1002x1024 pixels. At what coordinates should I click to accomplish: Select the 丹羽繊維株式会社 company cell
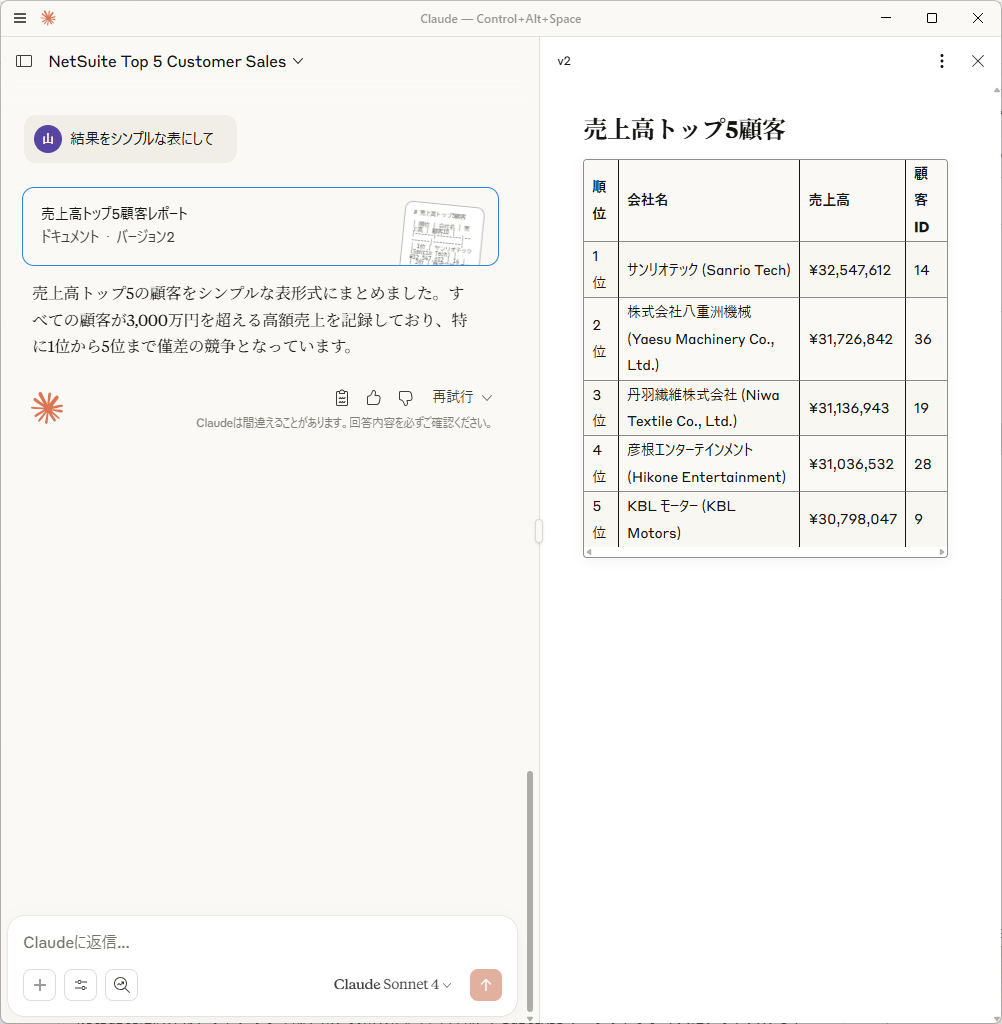(709, 408)
